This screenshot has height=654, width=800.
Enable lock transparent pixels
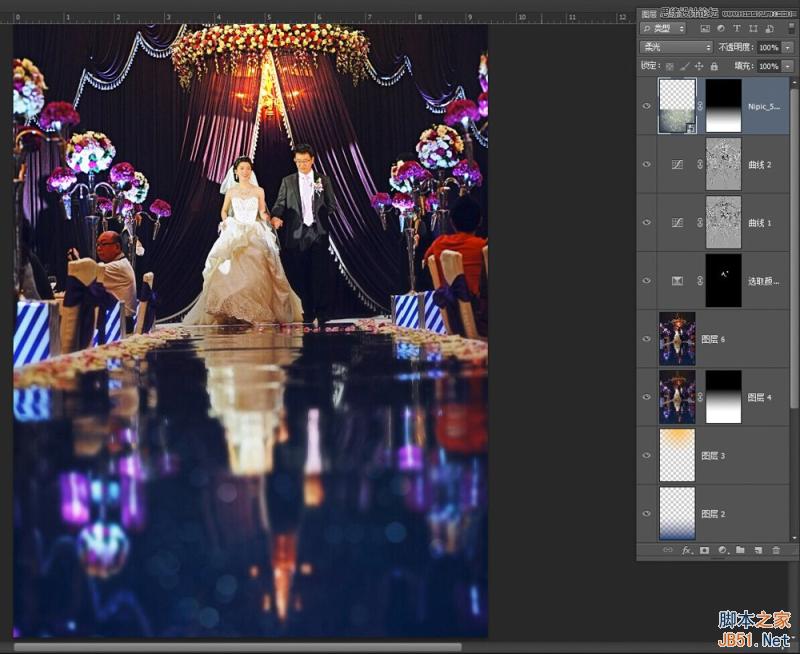(x=670, y=66)
